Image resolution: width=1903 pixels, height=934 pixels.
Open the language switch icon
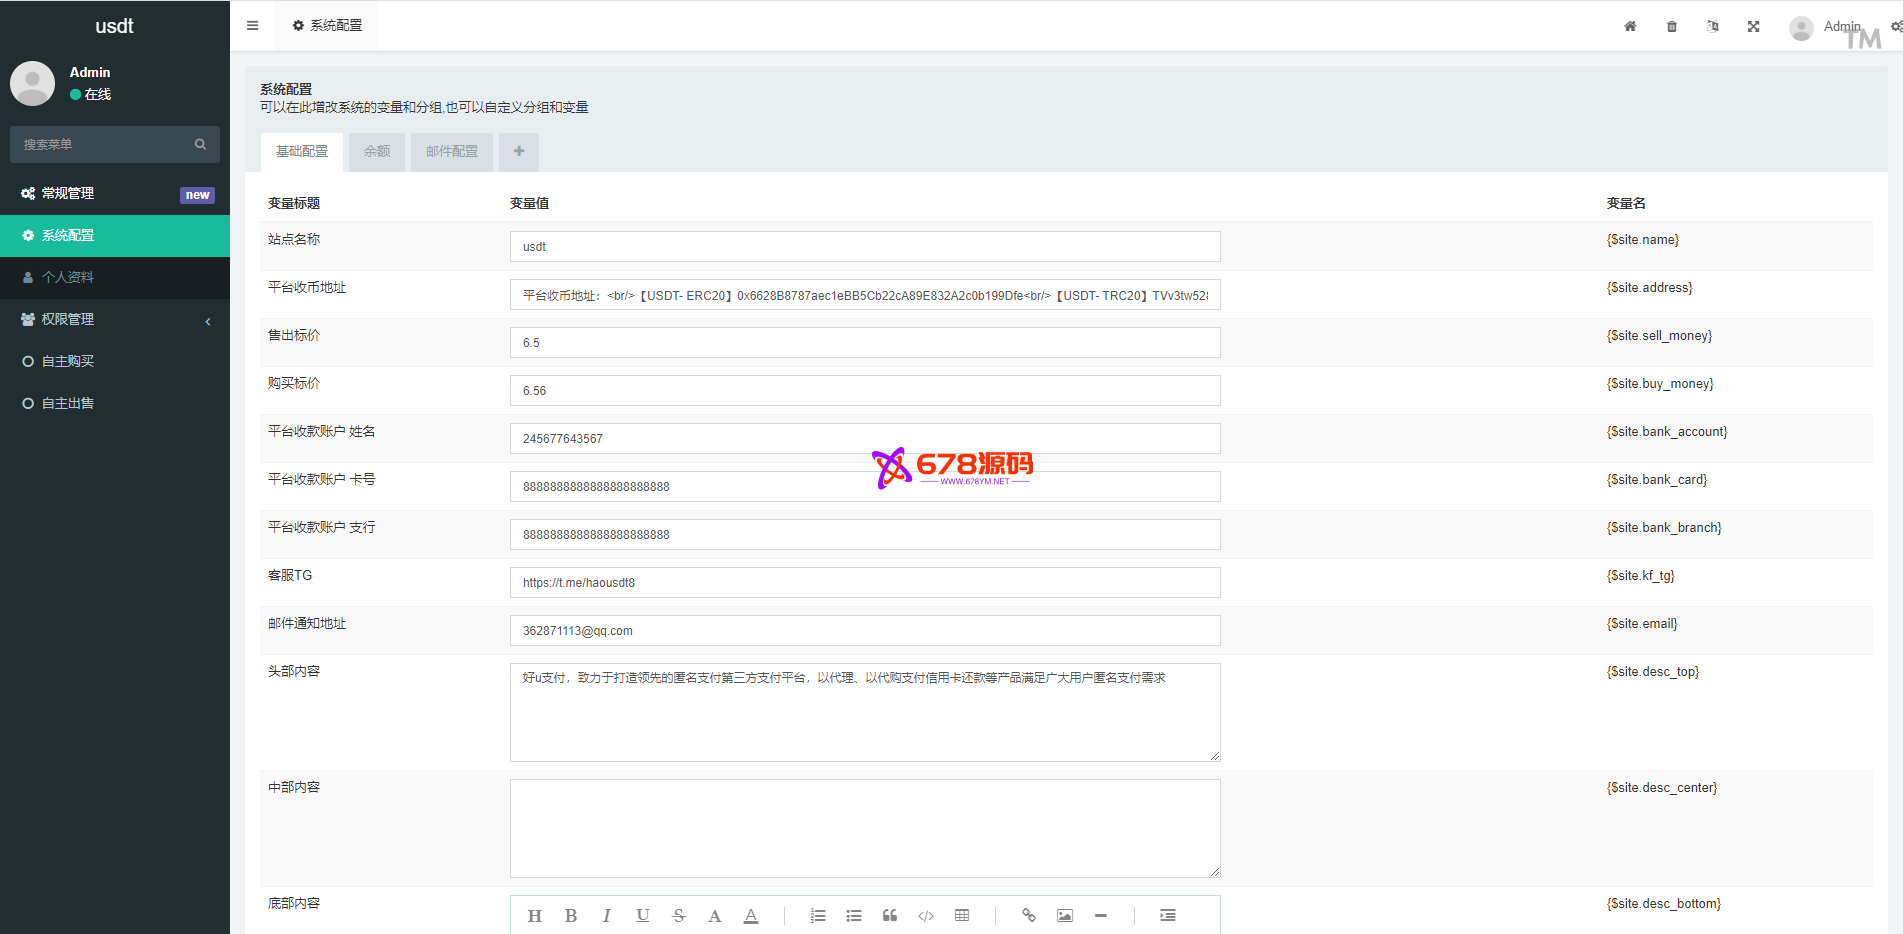coord(1713,27)
